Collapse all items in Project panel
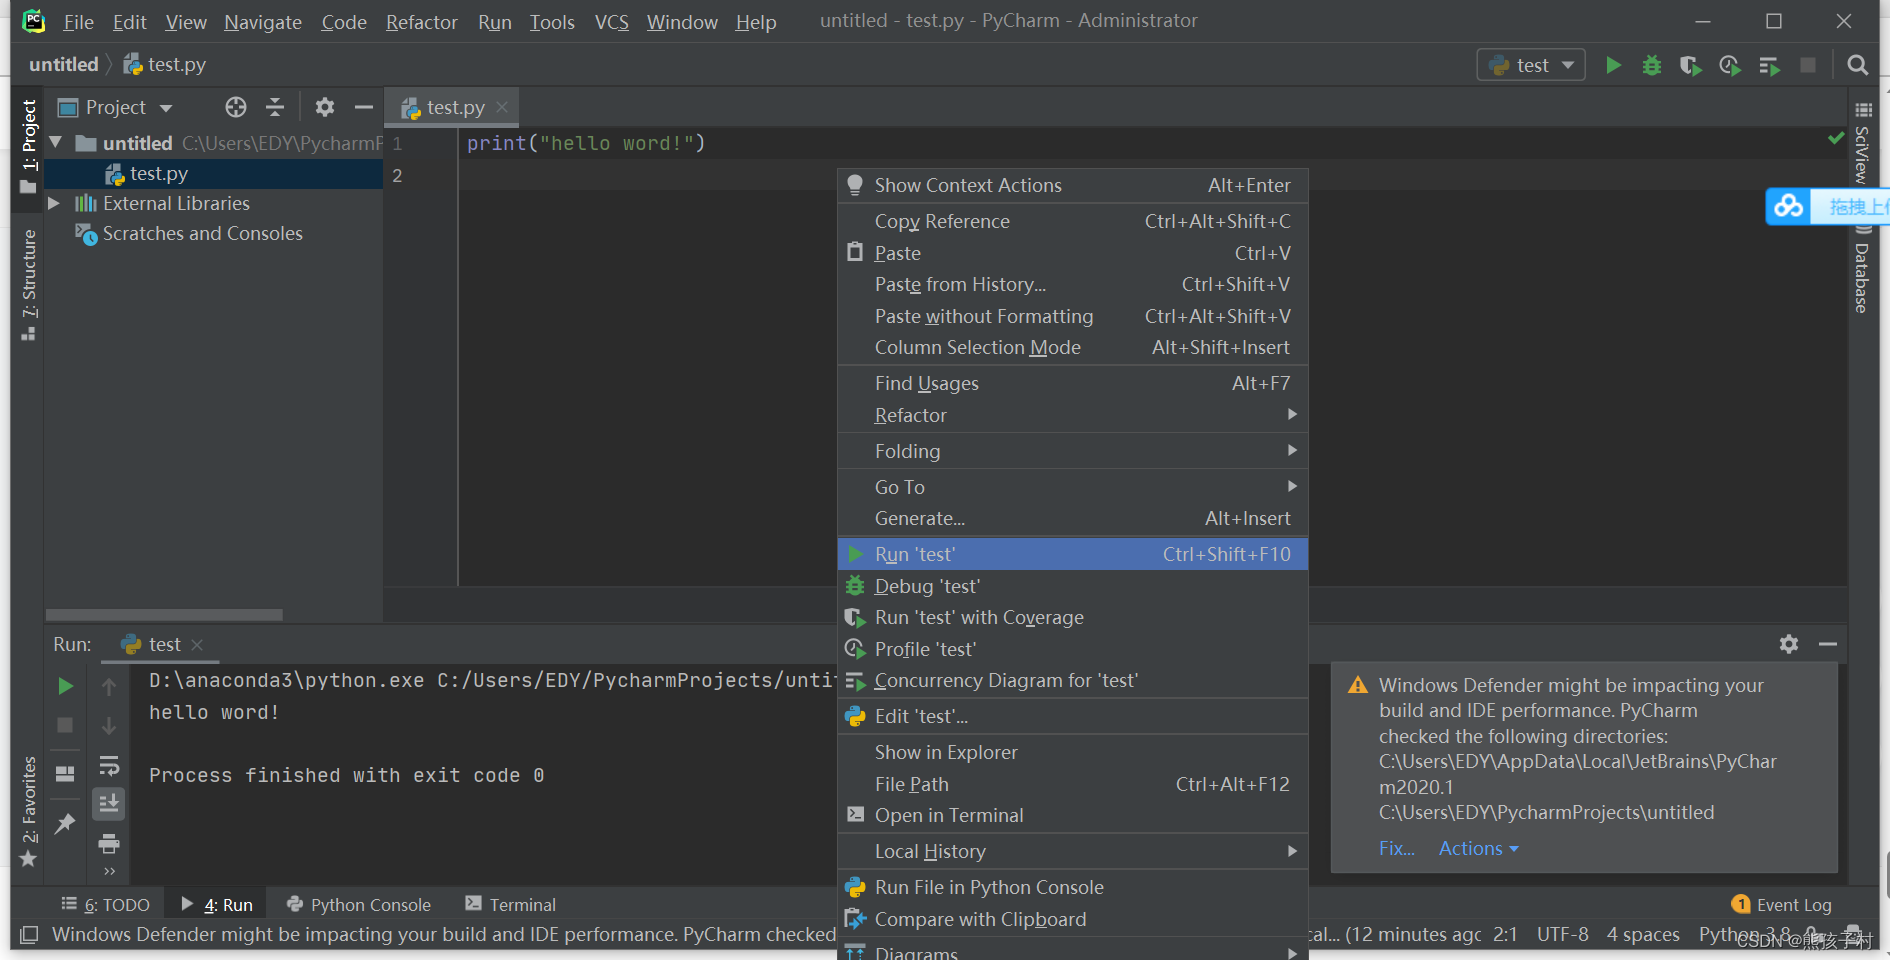Screen dimensions: 1890x960 [x=275, y=107]
